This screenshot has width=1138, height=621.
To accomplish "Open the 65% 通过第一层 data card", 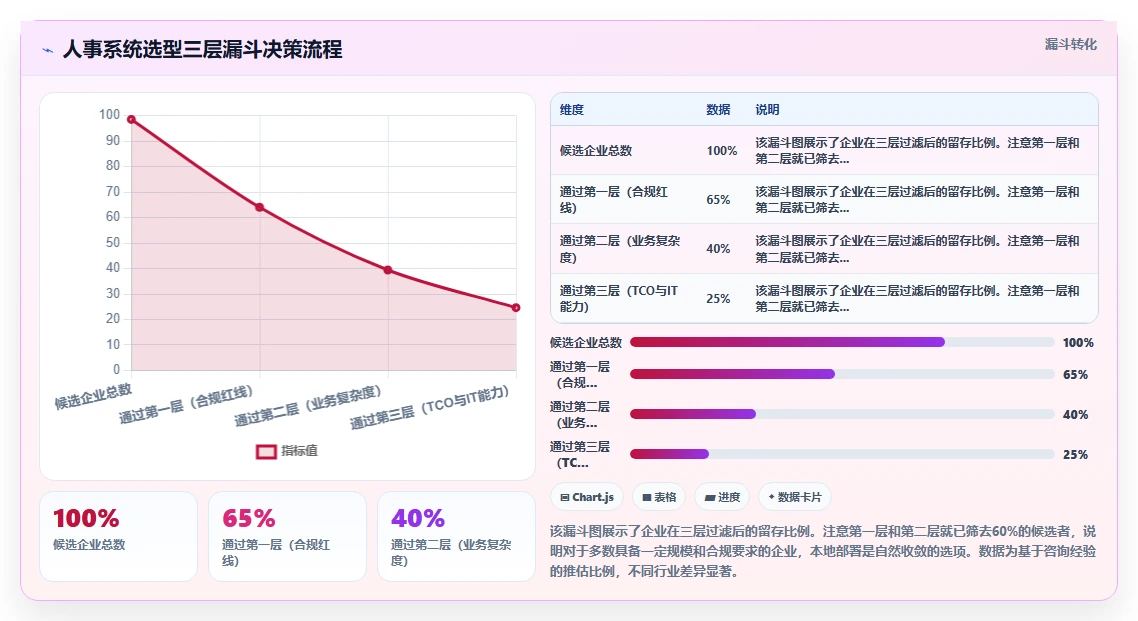I will click(x=287, y=536).
